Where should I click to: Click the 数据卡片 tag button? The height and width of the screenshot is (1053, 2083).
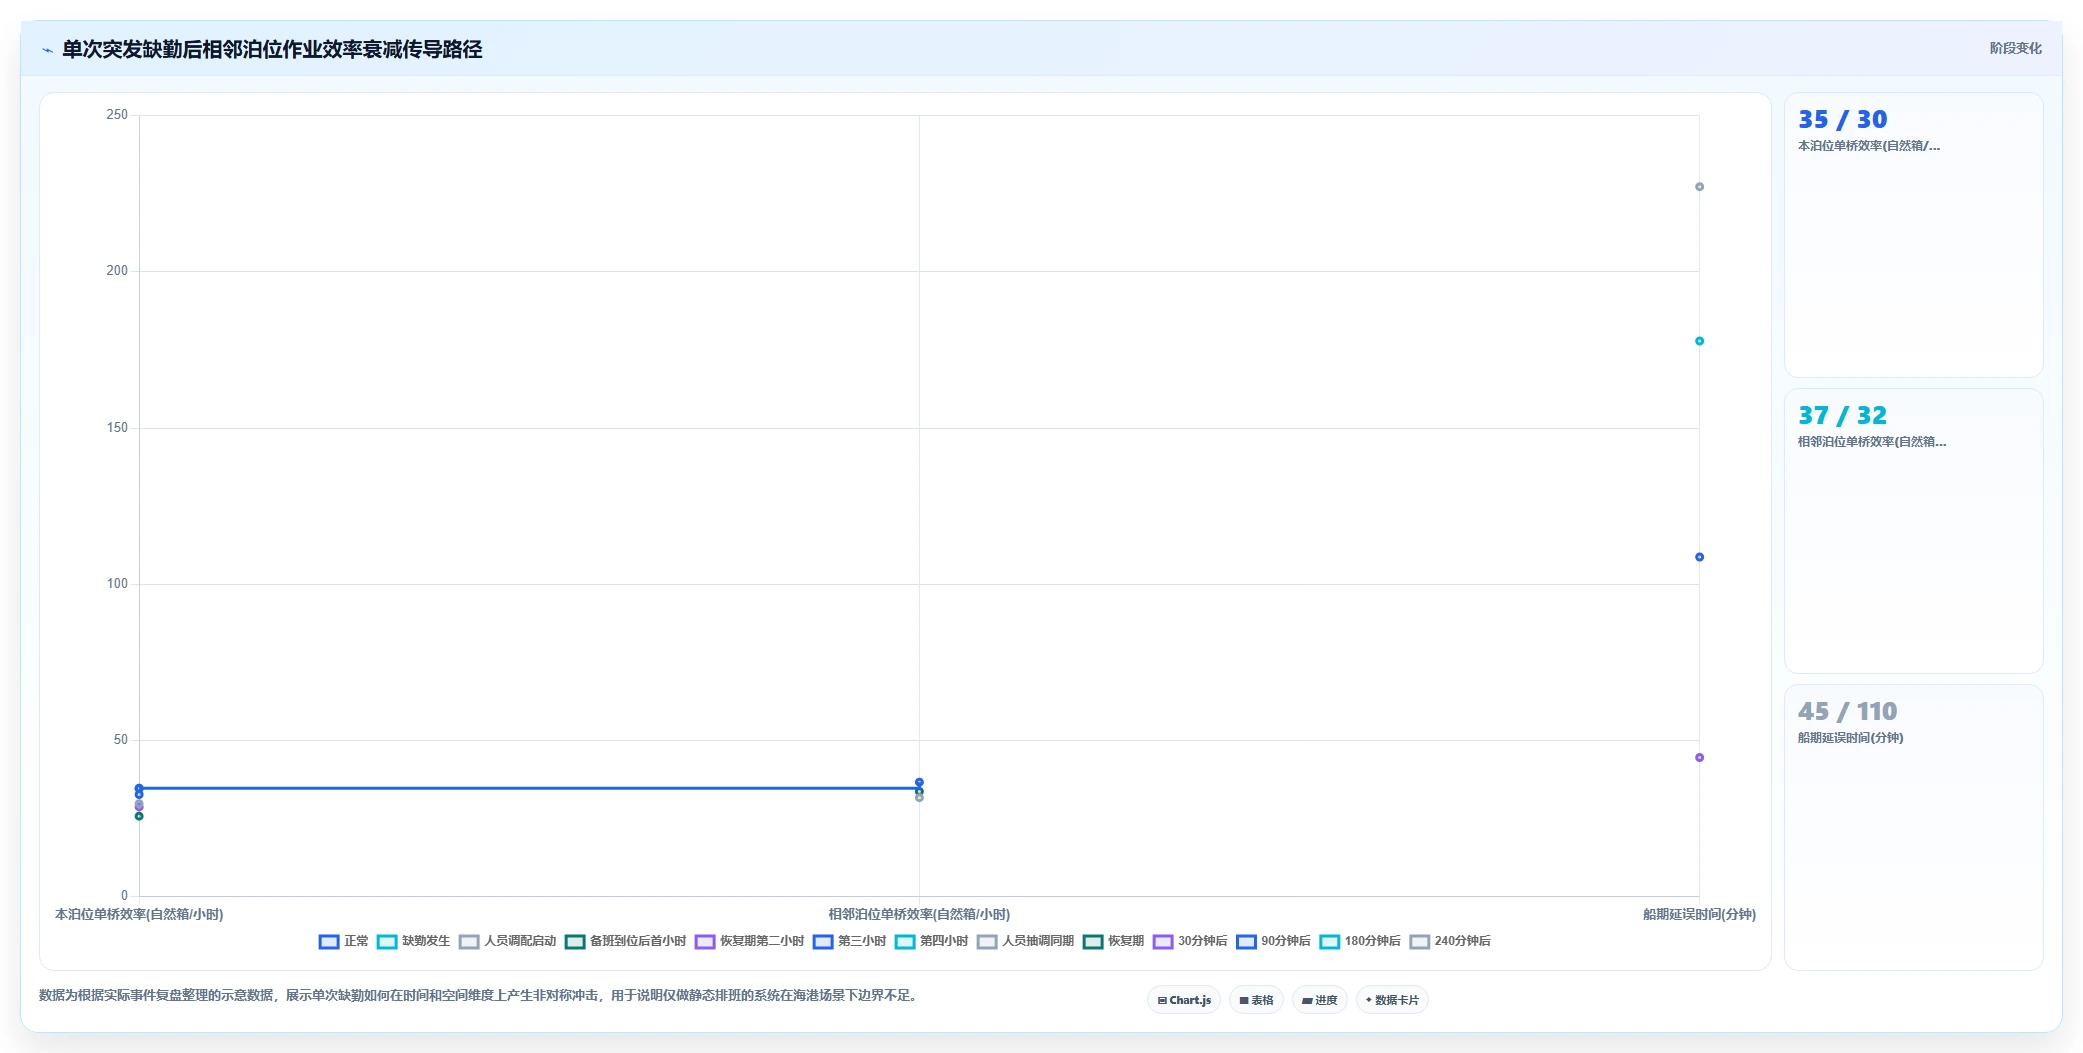coord(1392,1000)
